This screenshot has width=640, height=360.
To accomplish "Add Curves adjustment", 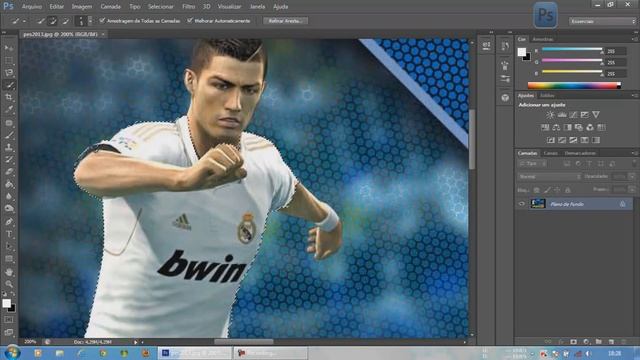I will tap(573, 115).
